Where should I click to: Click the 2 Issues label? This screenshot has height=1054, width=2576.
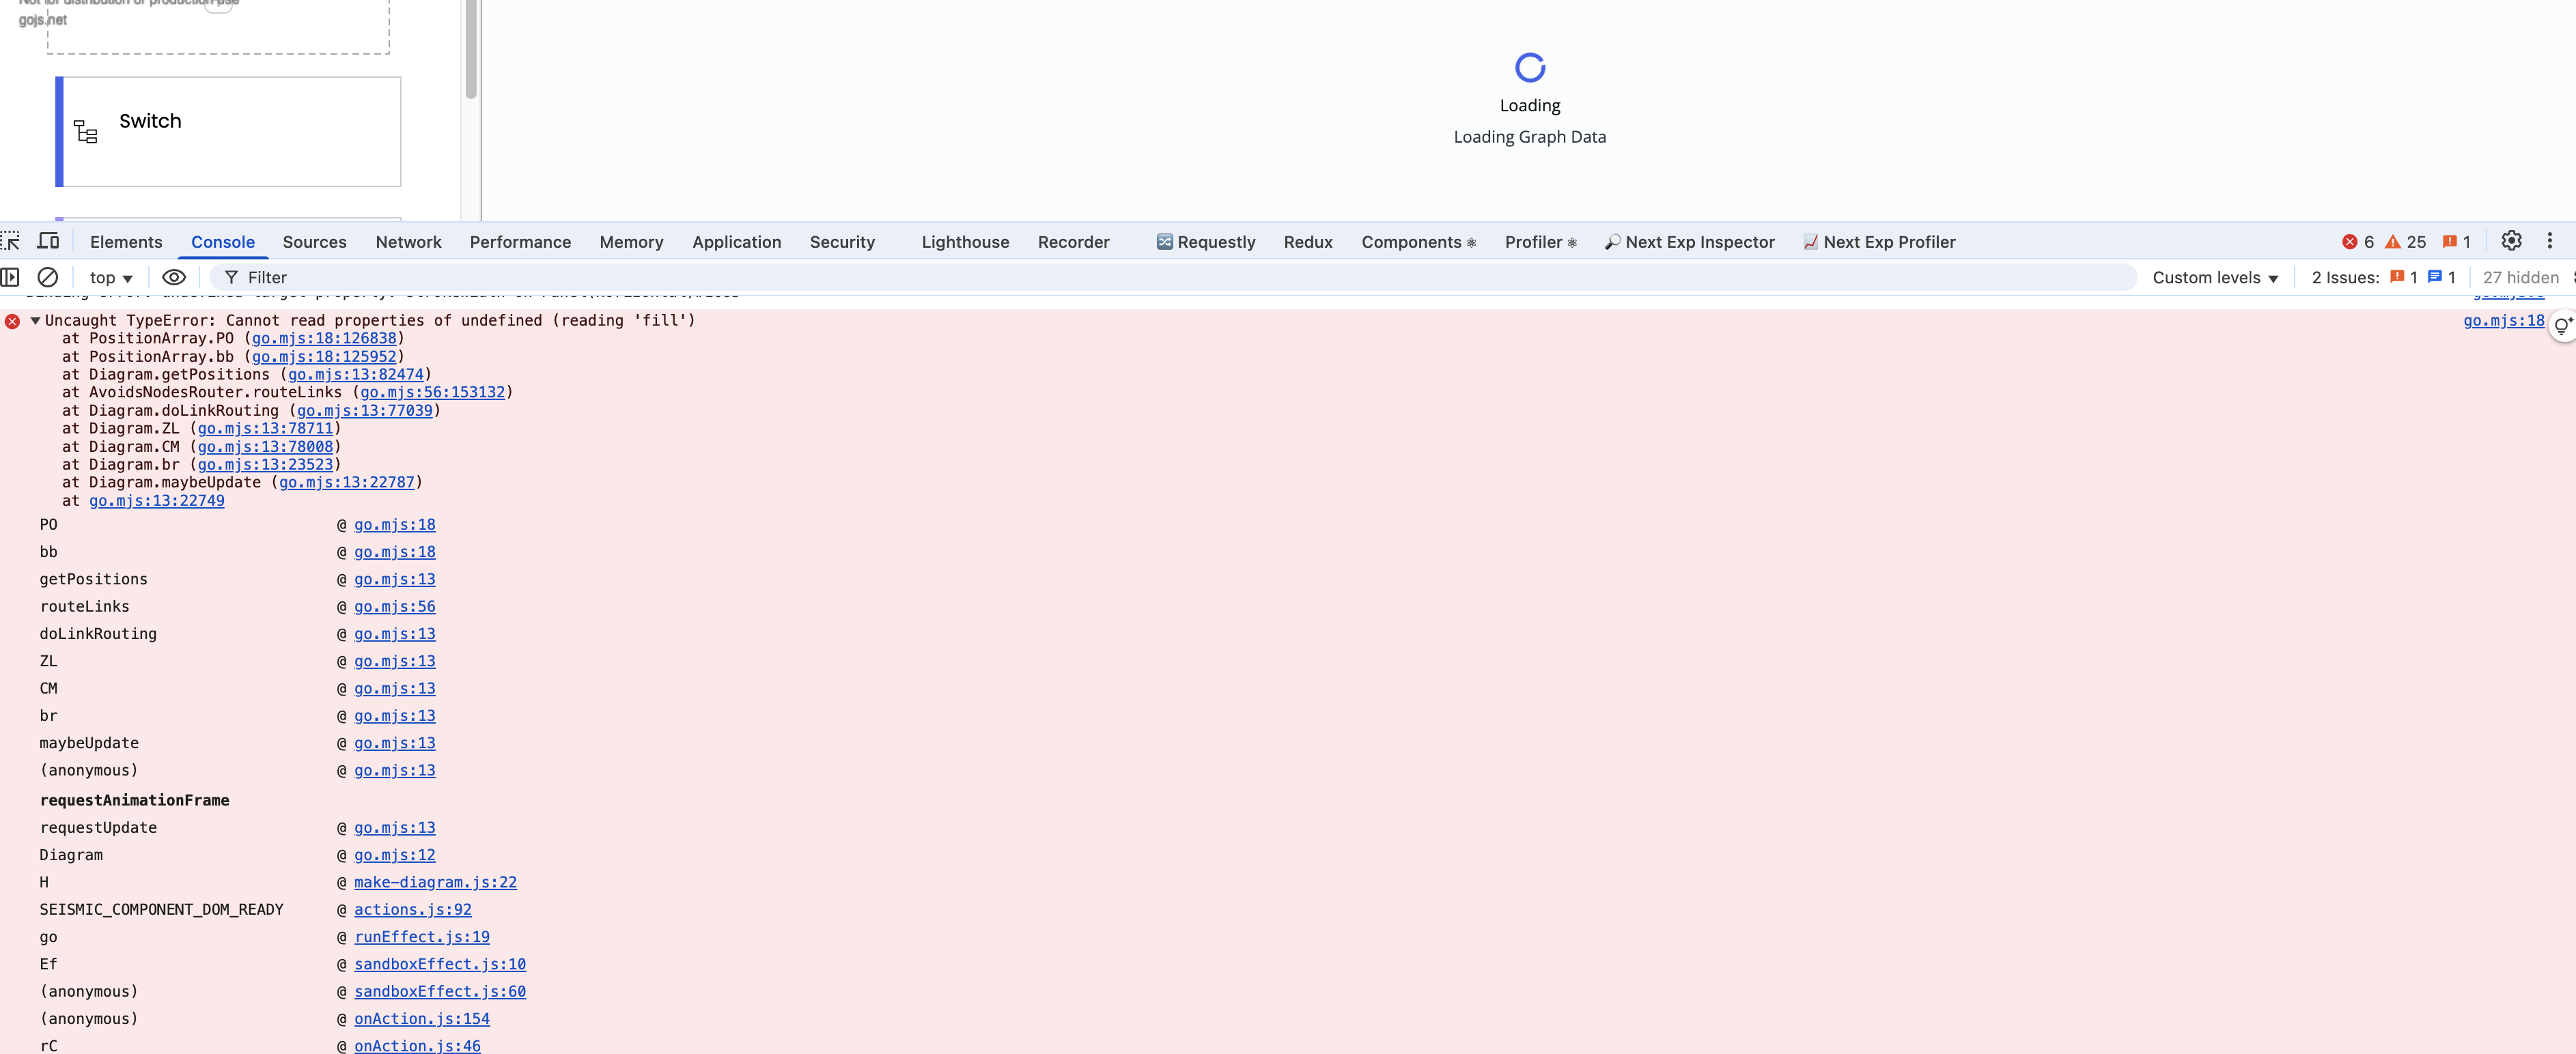coord(2344,278)
